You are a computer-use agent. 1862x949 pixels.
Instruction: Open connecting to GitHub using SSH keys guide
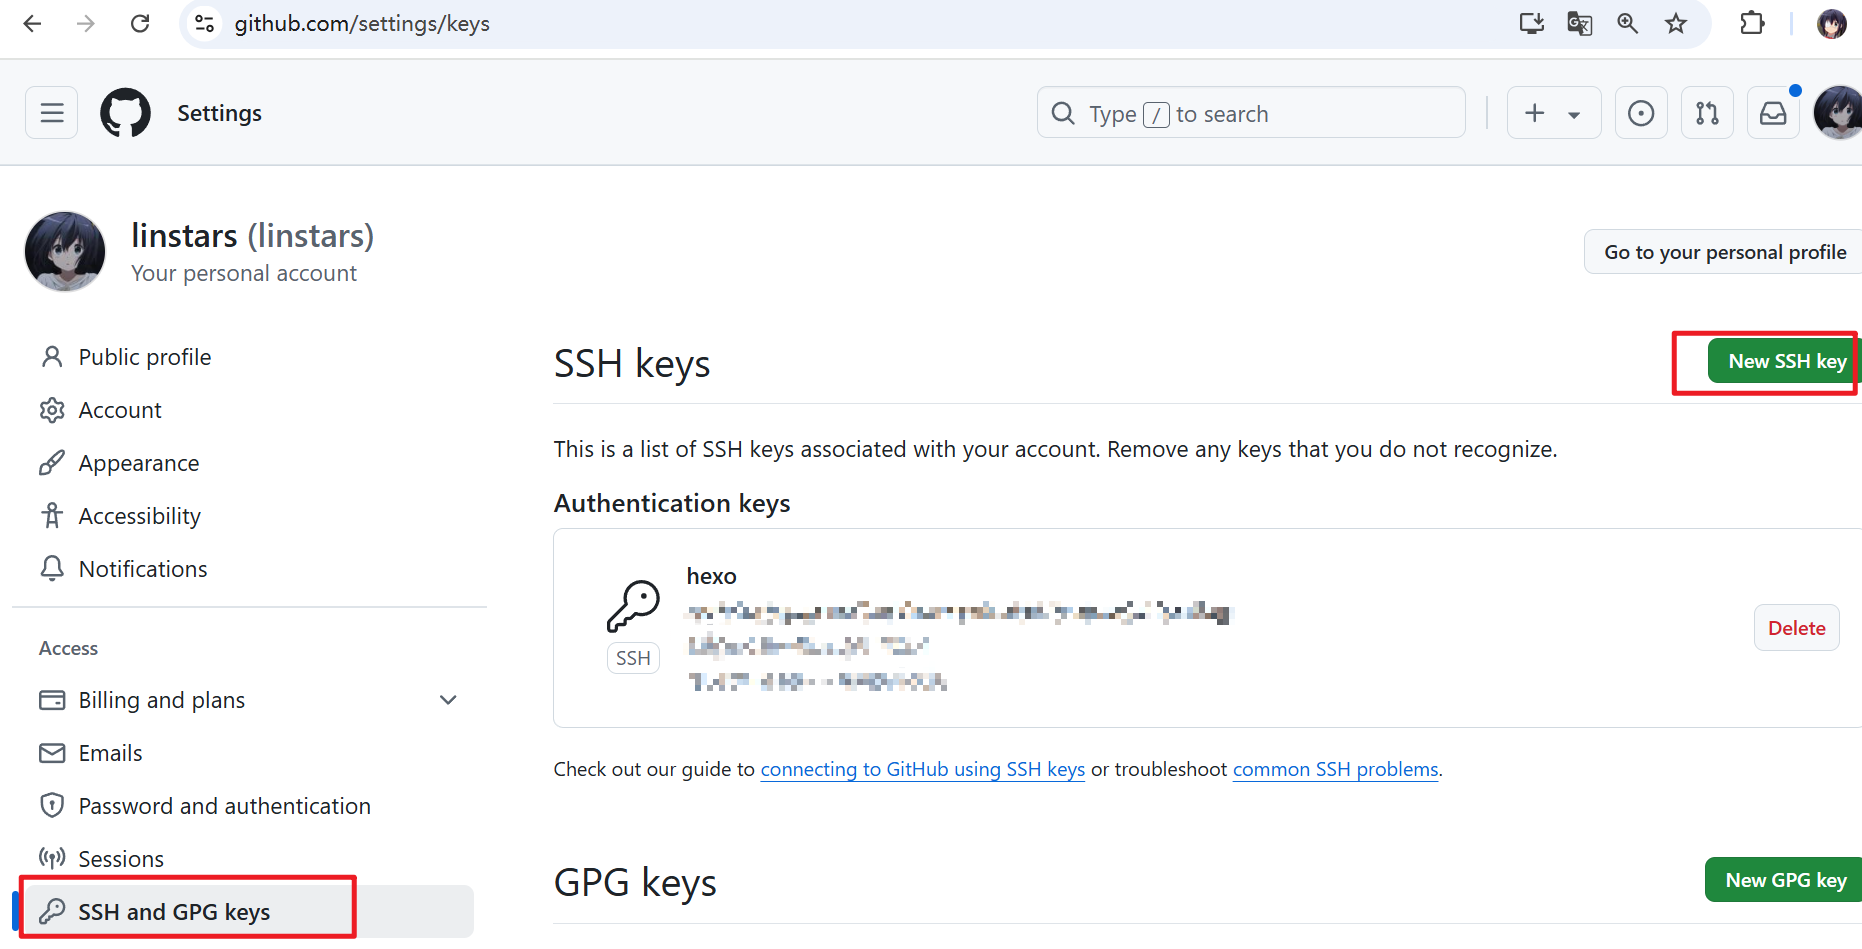point(922,769)
